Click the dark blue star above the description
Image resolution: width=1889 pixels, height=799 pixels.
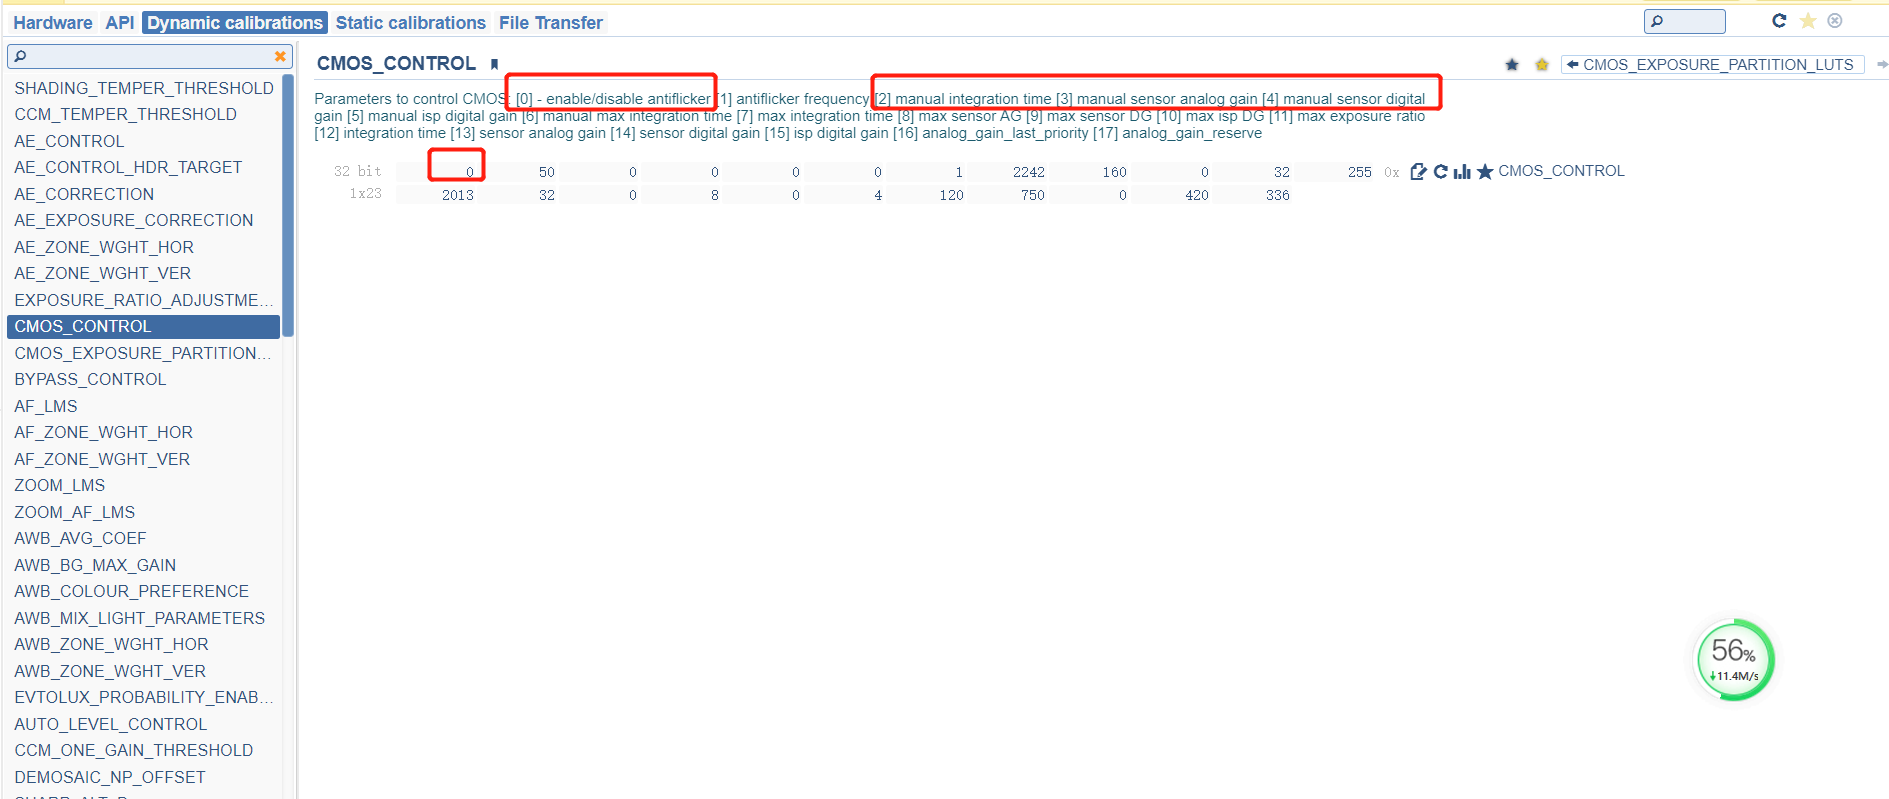coord(1512,65)
